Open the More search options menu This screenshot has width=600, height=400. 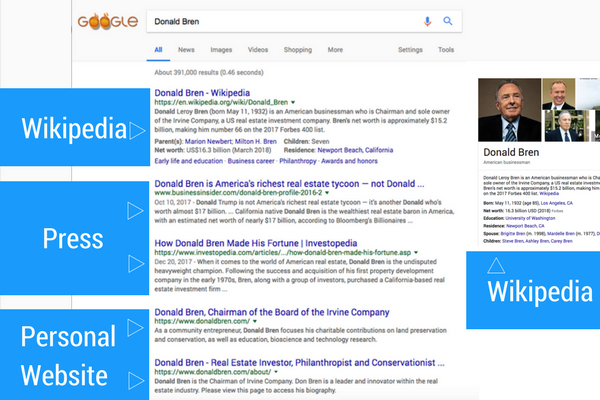(x=335, y=50)
